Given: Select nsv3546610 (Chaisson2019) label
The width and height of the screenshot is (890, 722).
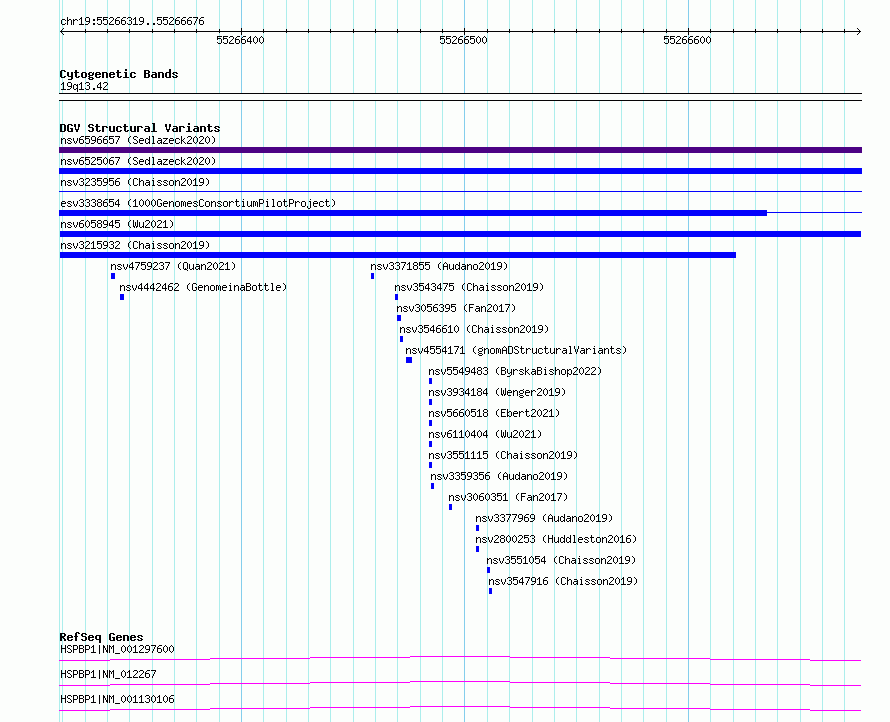Looking at the screenshot, I should tap(474, 329).
